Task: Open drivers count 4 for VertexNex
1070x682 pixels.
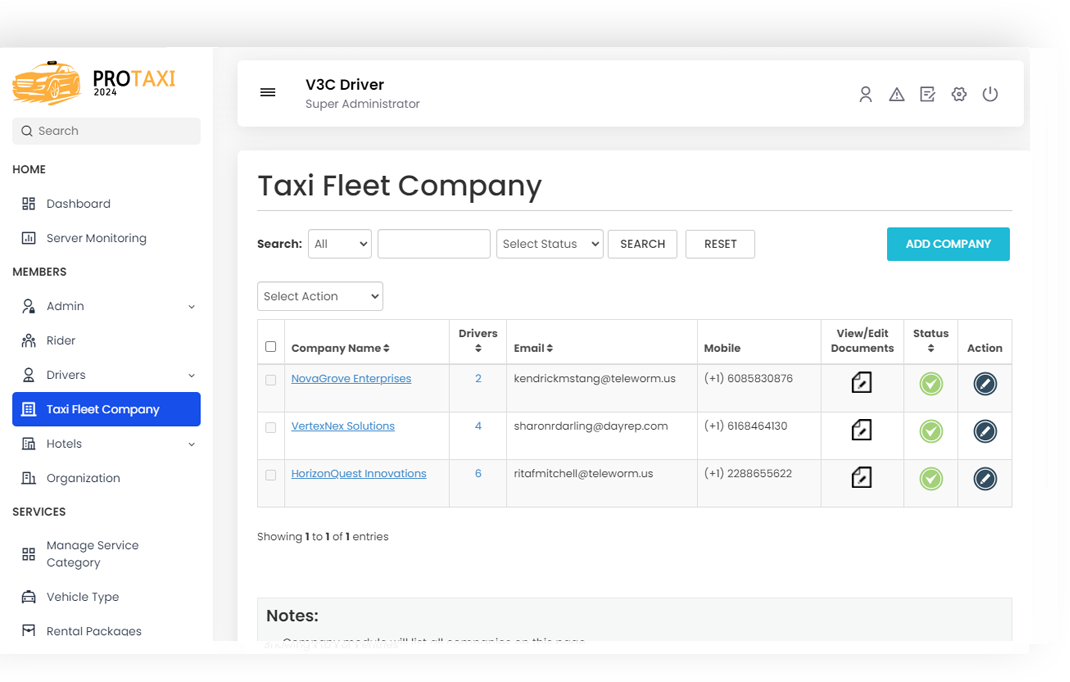Action: (x=478, y=426)
